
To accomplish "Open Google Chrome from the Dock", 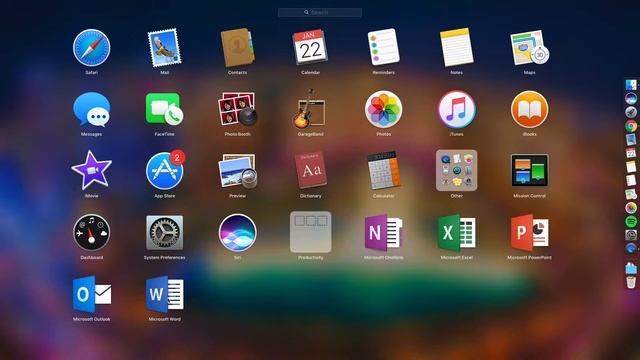I will click(631, 126).
